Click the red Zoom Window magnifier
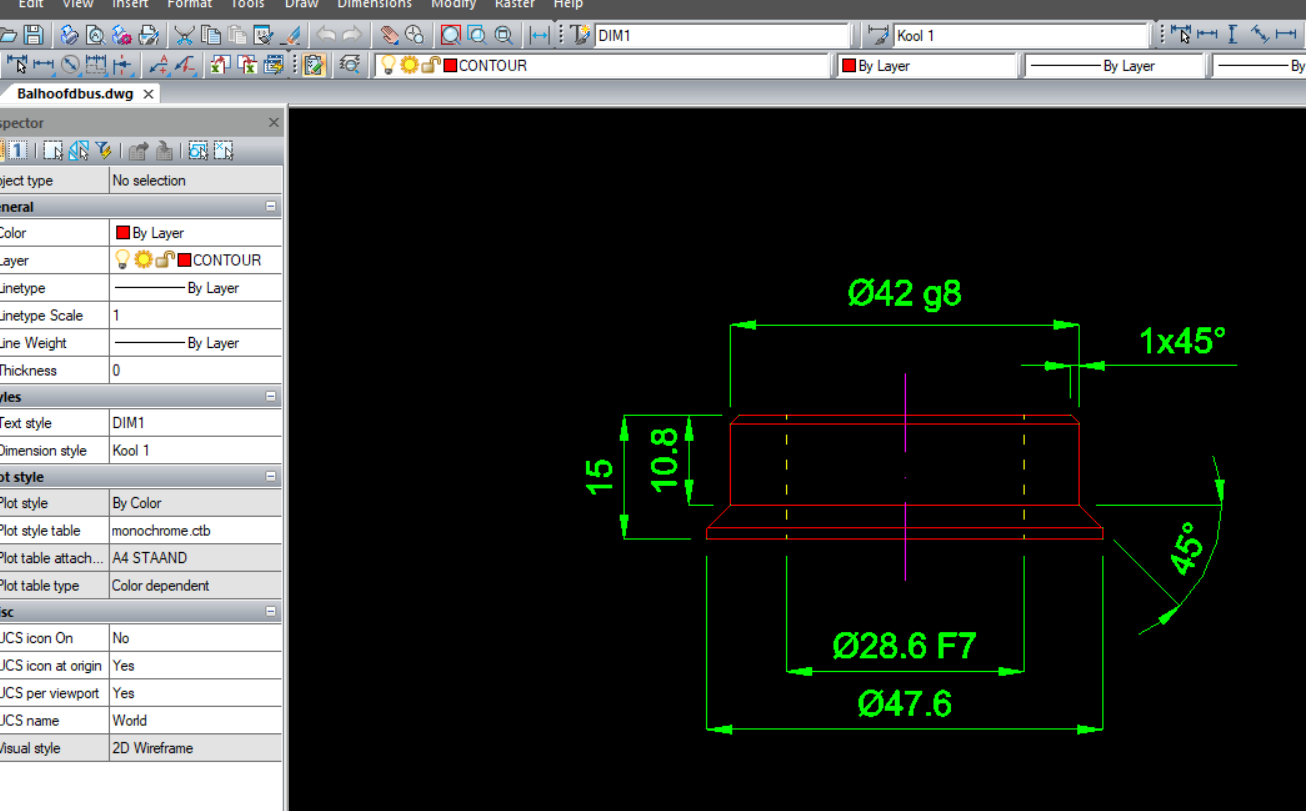Screen dimensions: 1306x811 point(451,35)
